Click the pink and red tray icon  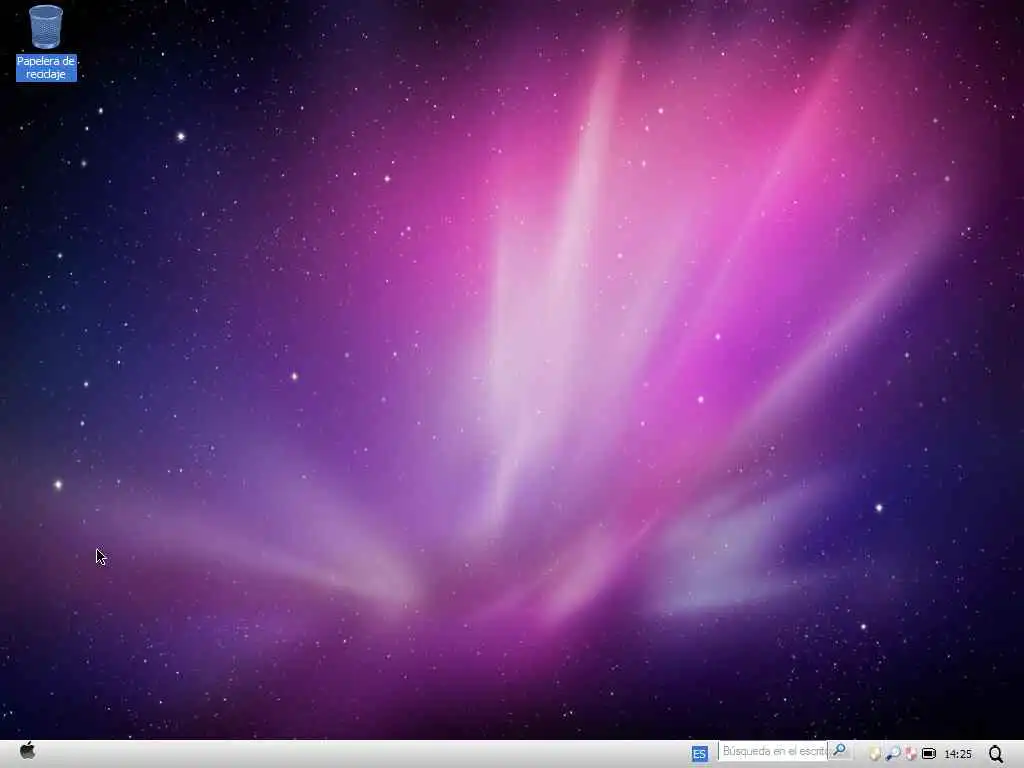[x=910, y=754]
